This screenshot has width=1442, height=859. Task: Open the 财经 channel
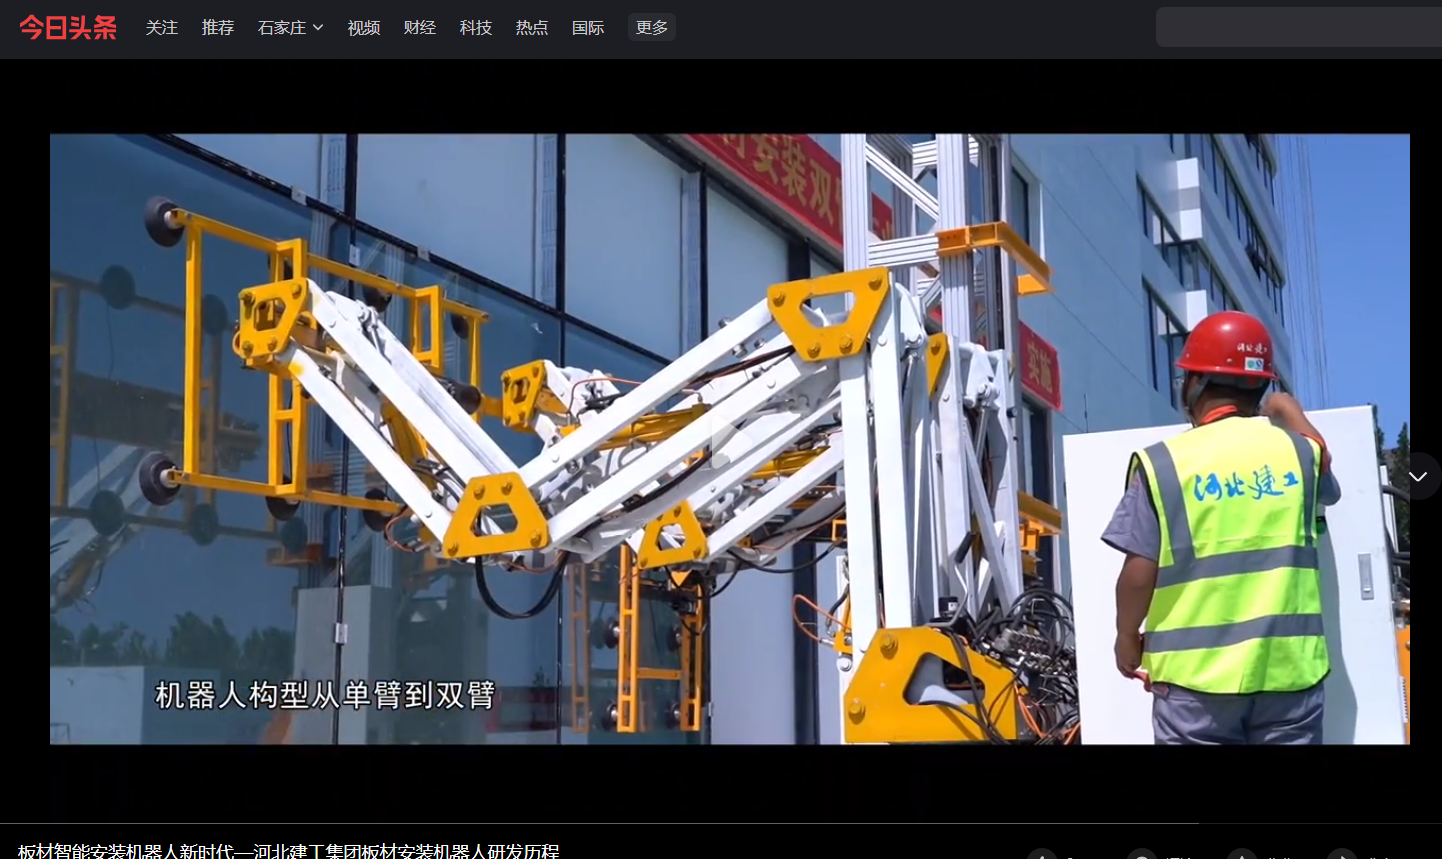[420, 28]
